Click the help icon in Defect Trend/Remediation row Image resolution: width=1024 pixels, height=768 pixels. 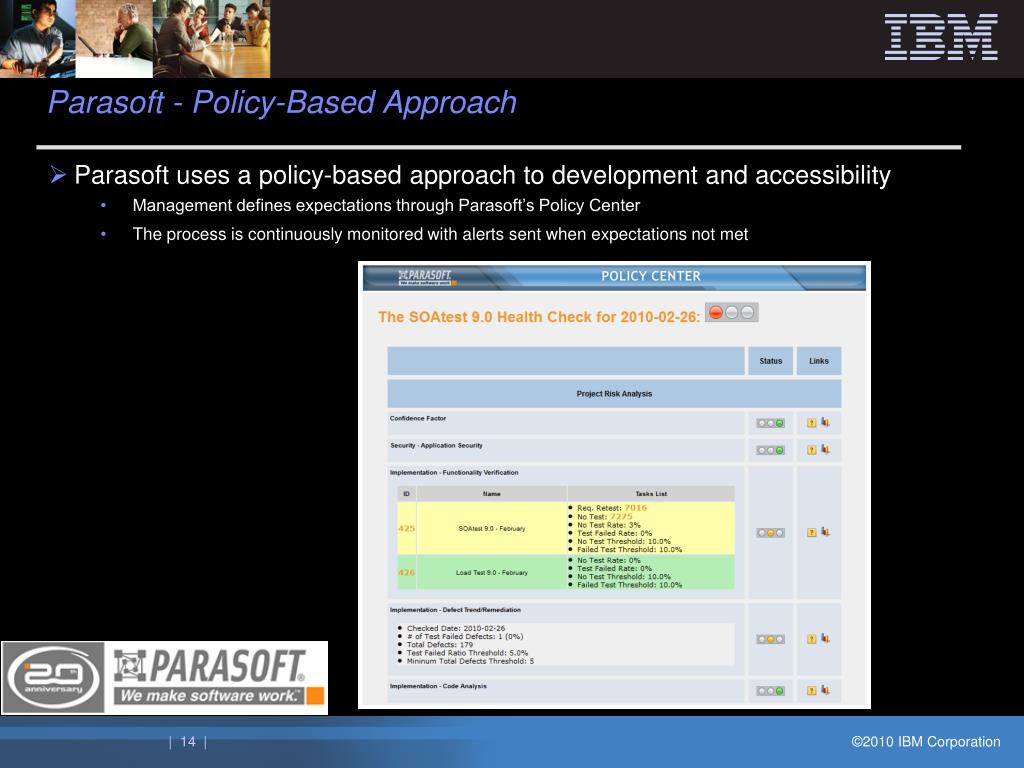point(811,639)
